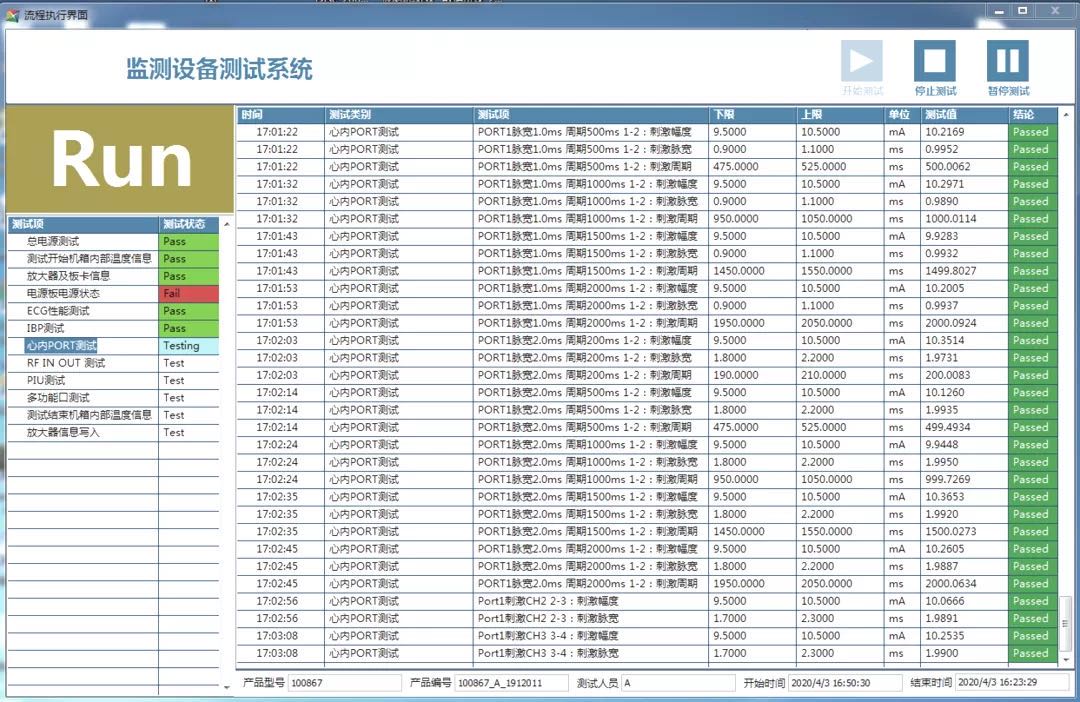Click the 开始时间 field
Image resolution: width=1080 pixels, height=702 pixels.
pos(844,683)
